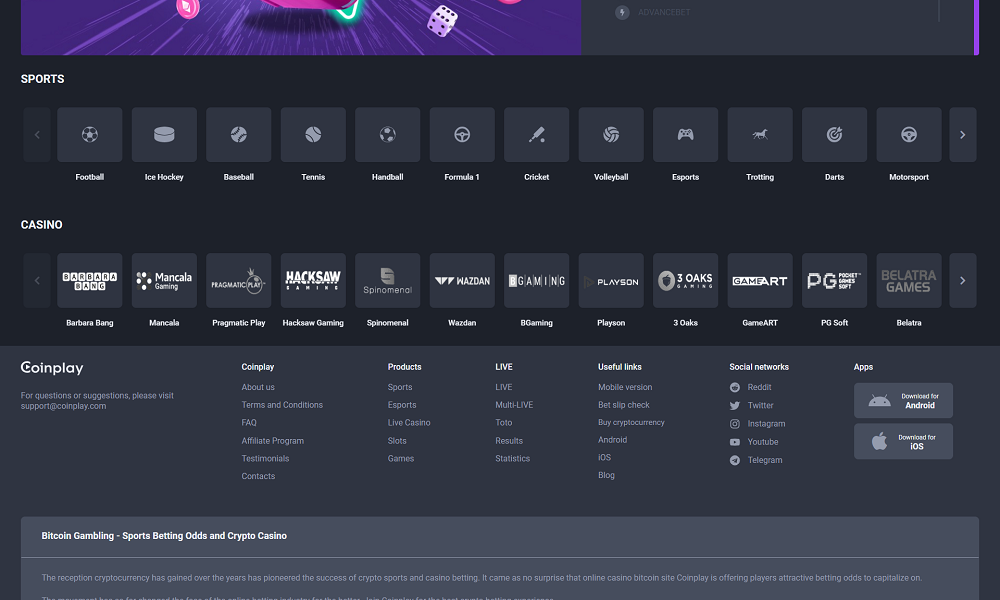Open the Tennis ball icon
The image size is (1000, 600).
pos(313,135)
